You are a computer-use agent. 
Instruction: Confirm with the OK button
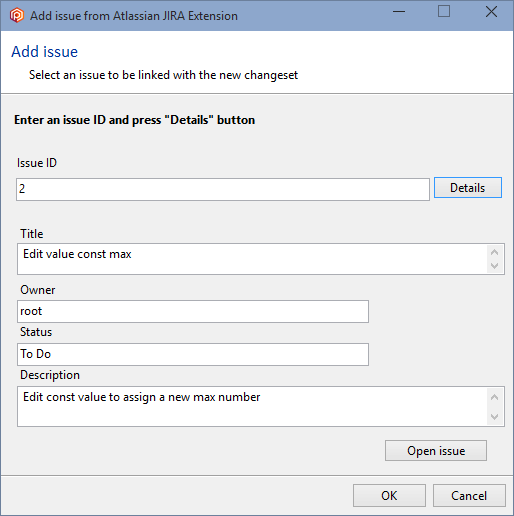(x=389, y=496)
